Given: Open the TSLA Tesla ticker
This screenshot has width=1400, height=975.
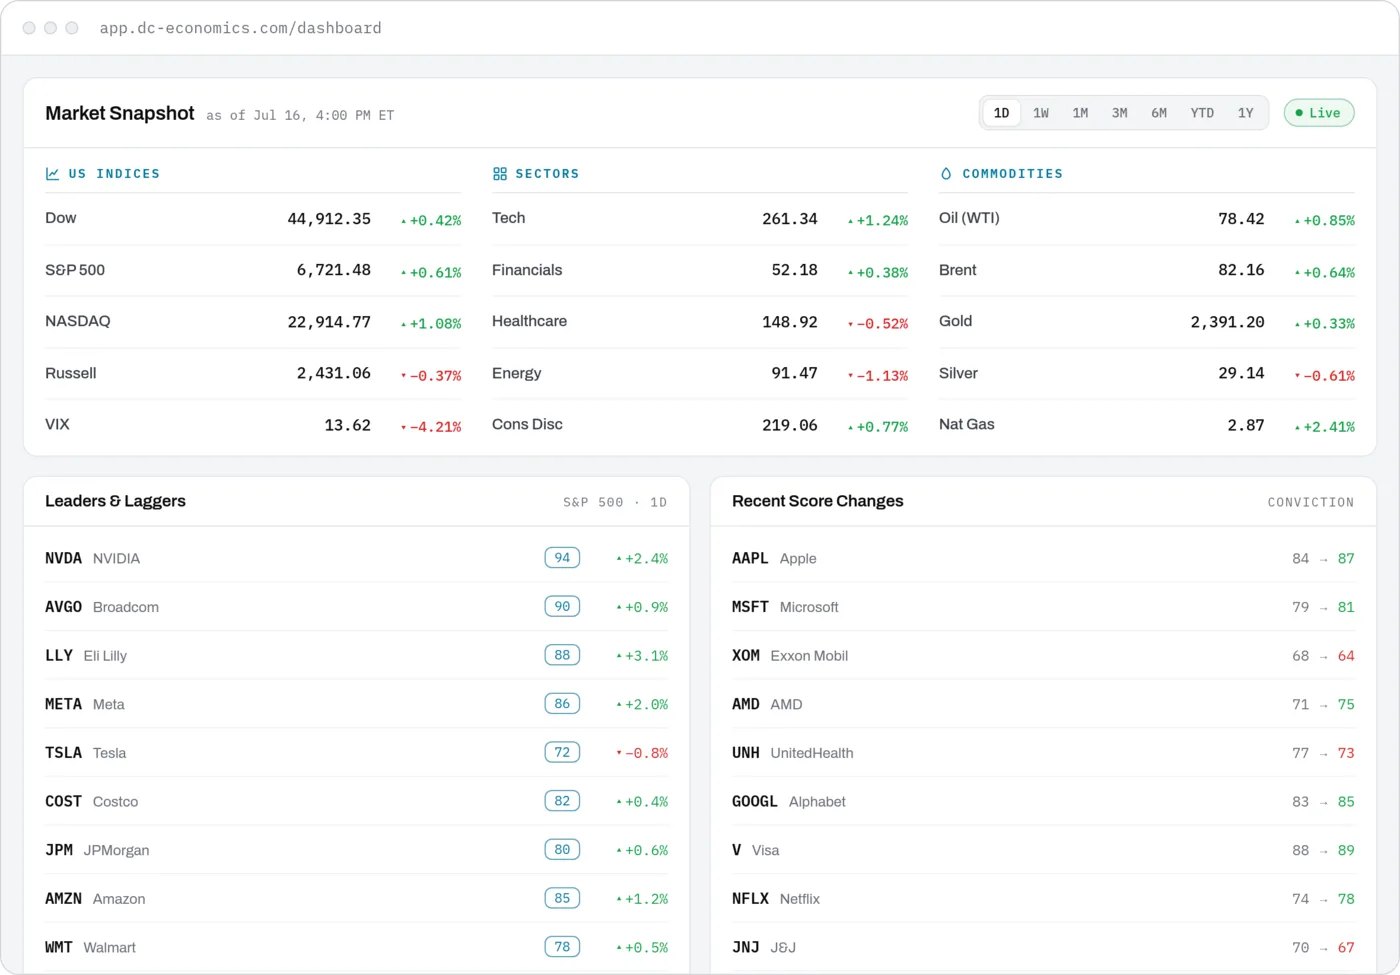Looking at the screenshot, I should pyautogui.click(x=85, y=753).
